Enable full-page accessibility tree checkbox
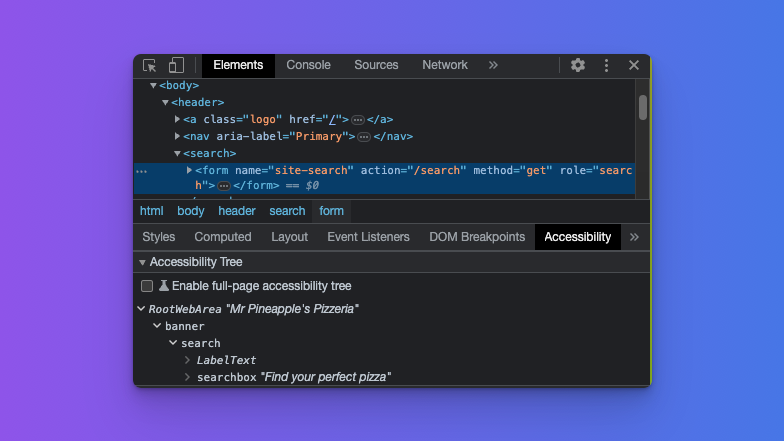 point(147,286)
